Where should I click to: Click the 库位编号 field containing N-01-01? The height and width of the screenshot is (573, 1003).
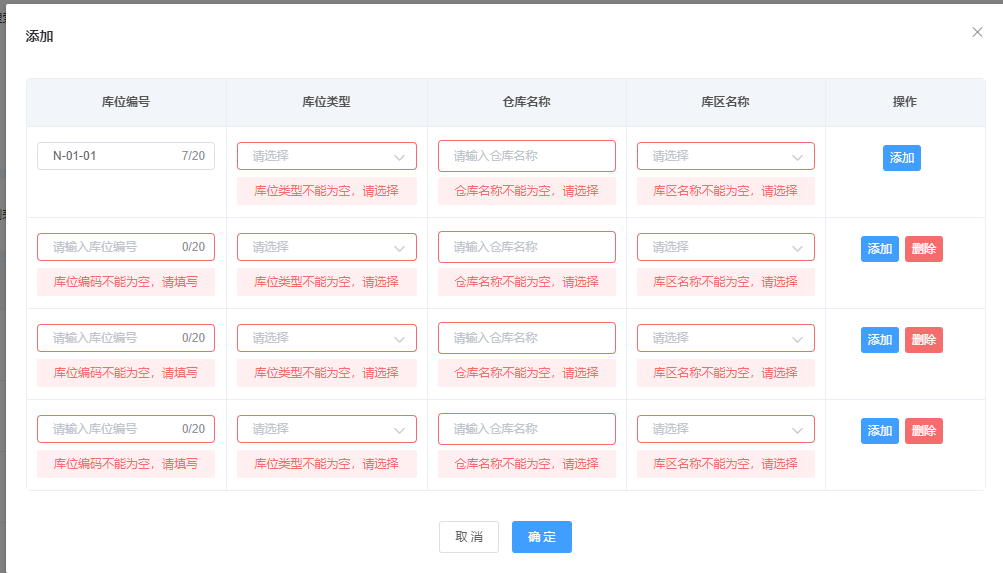pyautogui.click(x=126, y=156)
